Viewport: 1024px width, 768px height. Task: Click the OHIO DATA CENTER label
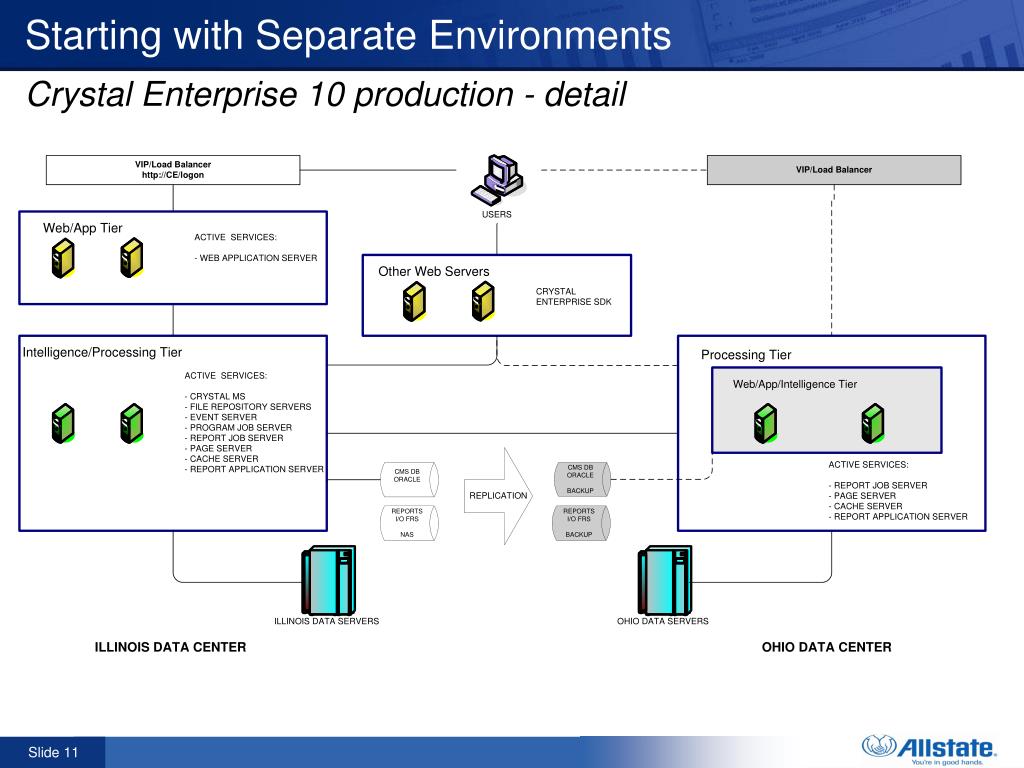point(826,647)
